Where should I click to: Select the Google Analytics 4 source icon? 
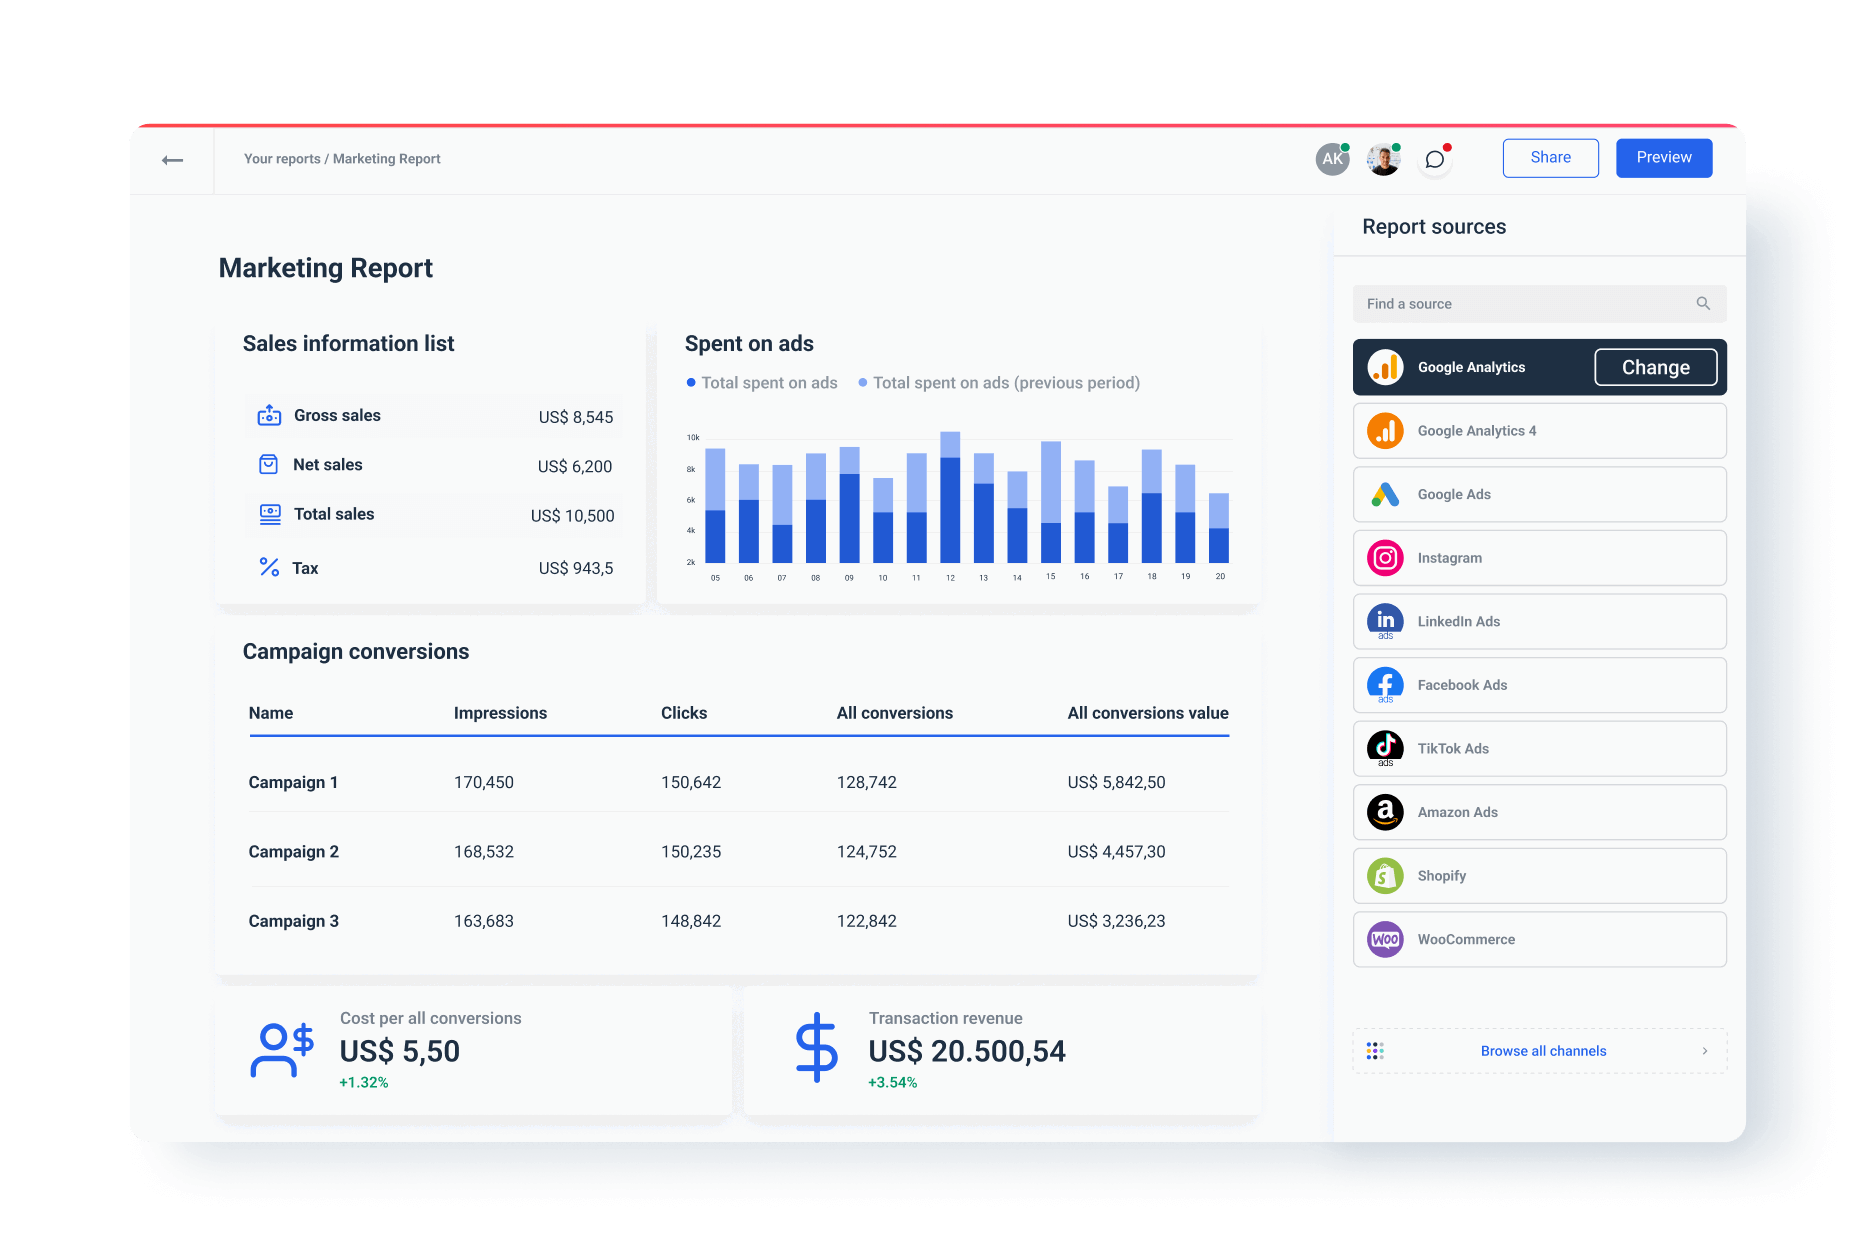pyautogui.click(x=1385, y=430)
